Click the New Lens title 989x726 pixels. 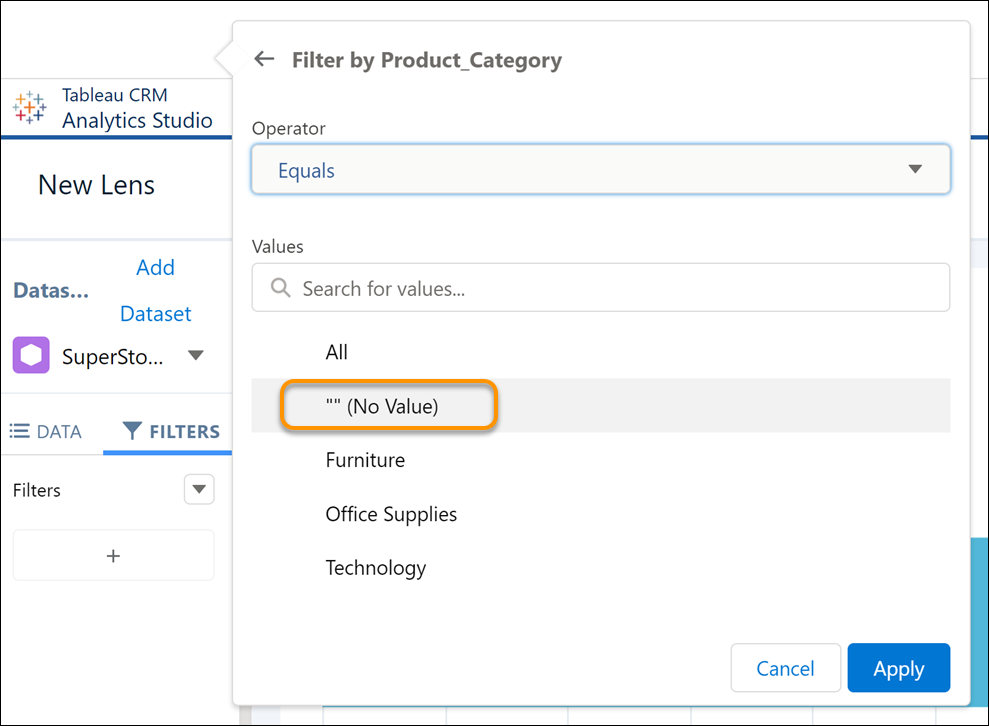[97, 185]
